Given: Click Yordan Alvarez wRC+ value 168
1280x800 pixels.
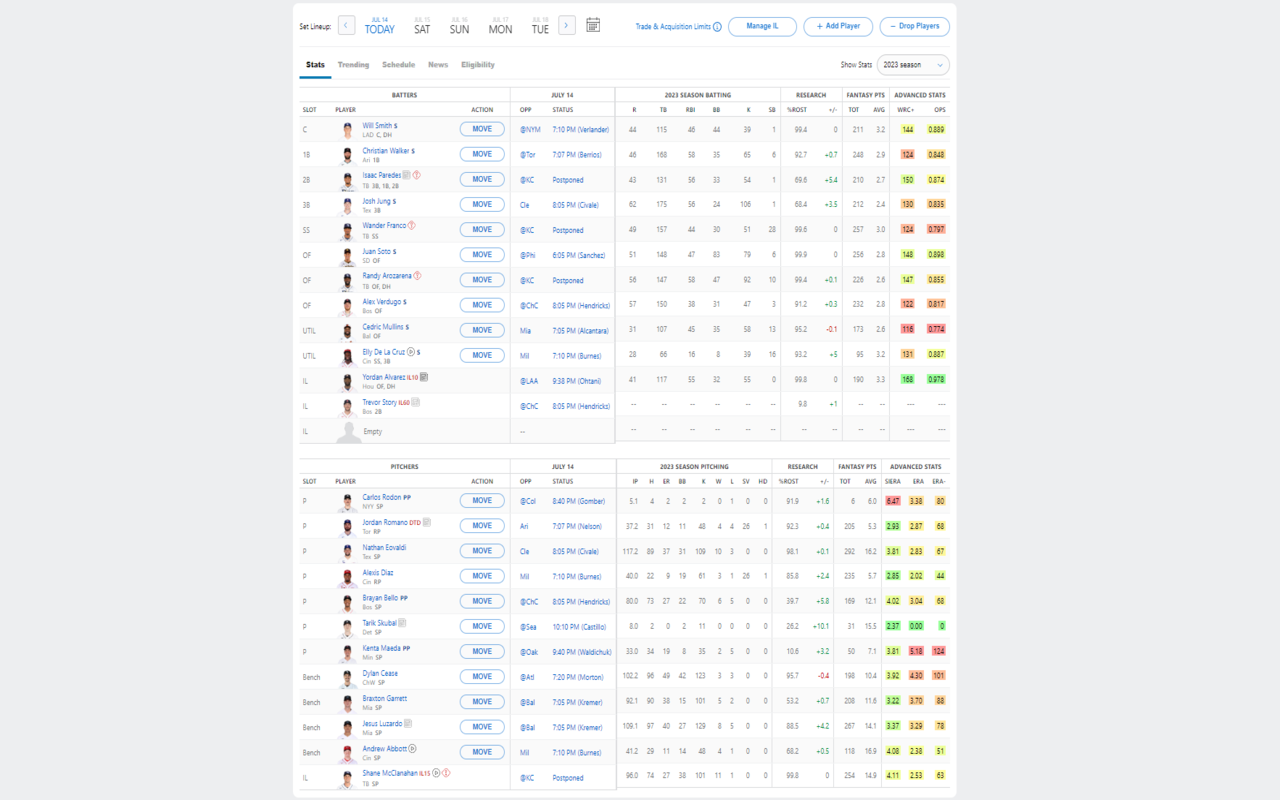Looking at the screenshot, I should click(907, 380).
